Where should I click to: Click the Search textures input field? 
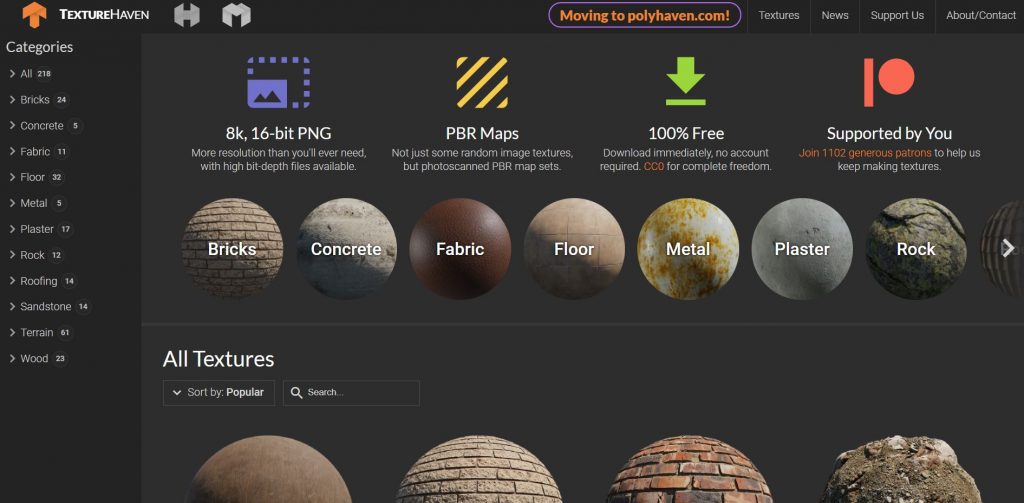tap(351, 393)
